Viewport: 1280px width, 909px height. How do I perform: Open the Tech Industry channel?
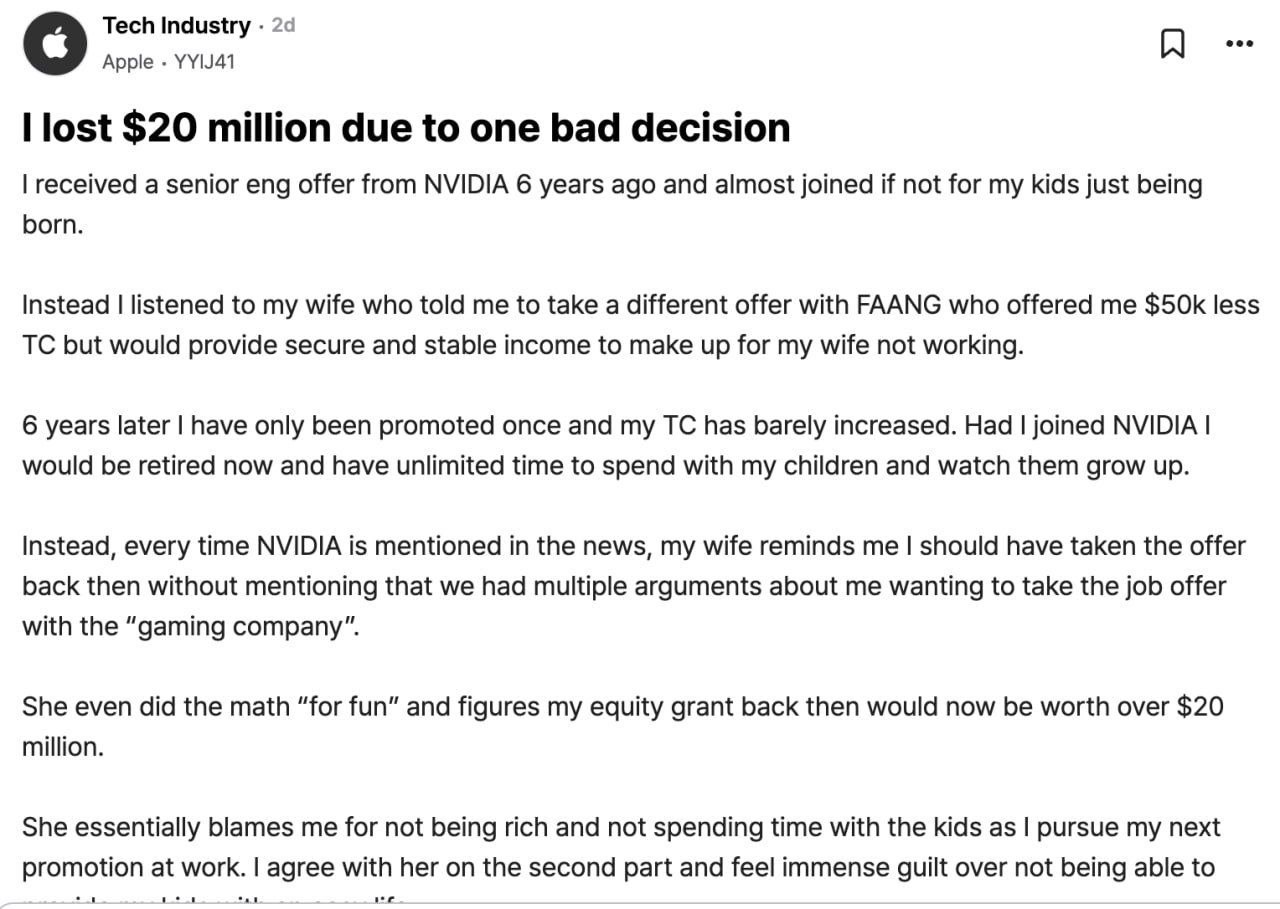coord(176,26)
